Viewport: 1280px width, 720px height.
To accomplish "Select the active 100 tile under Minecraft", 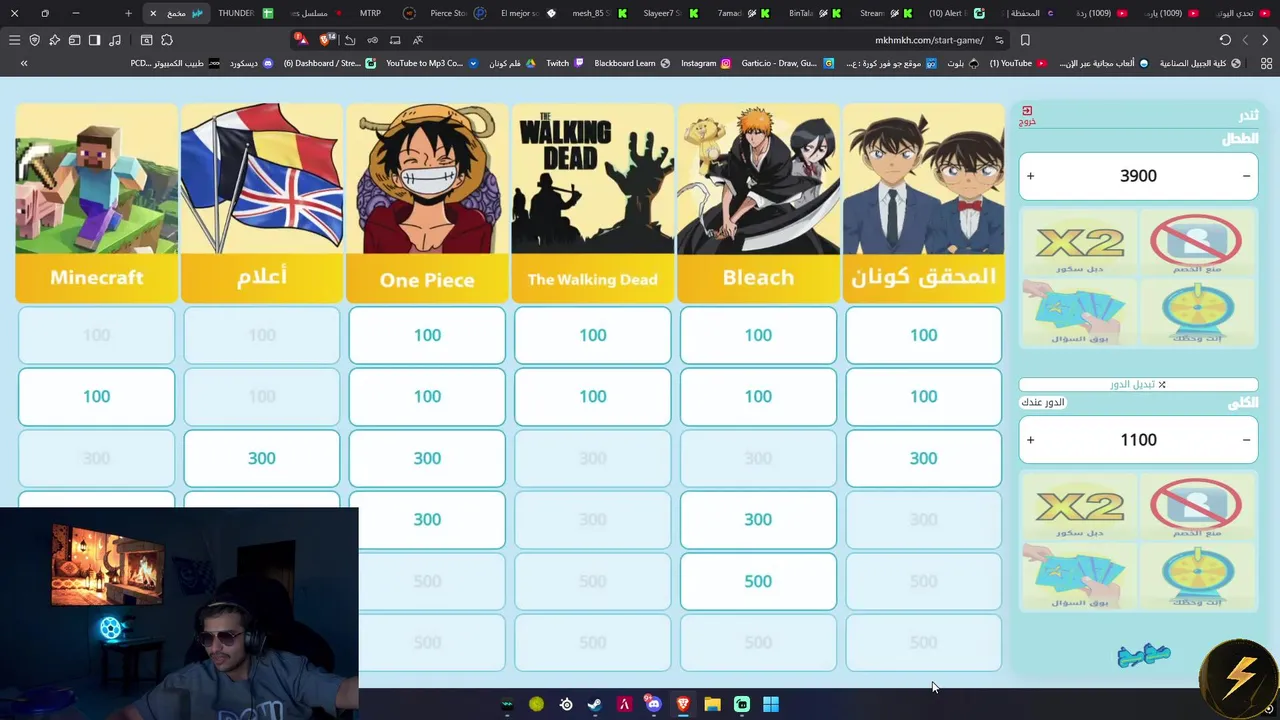I will pyautogui.click(x=96, y=397).
